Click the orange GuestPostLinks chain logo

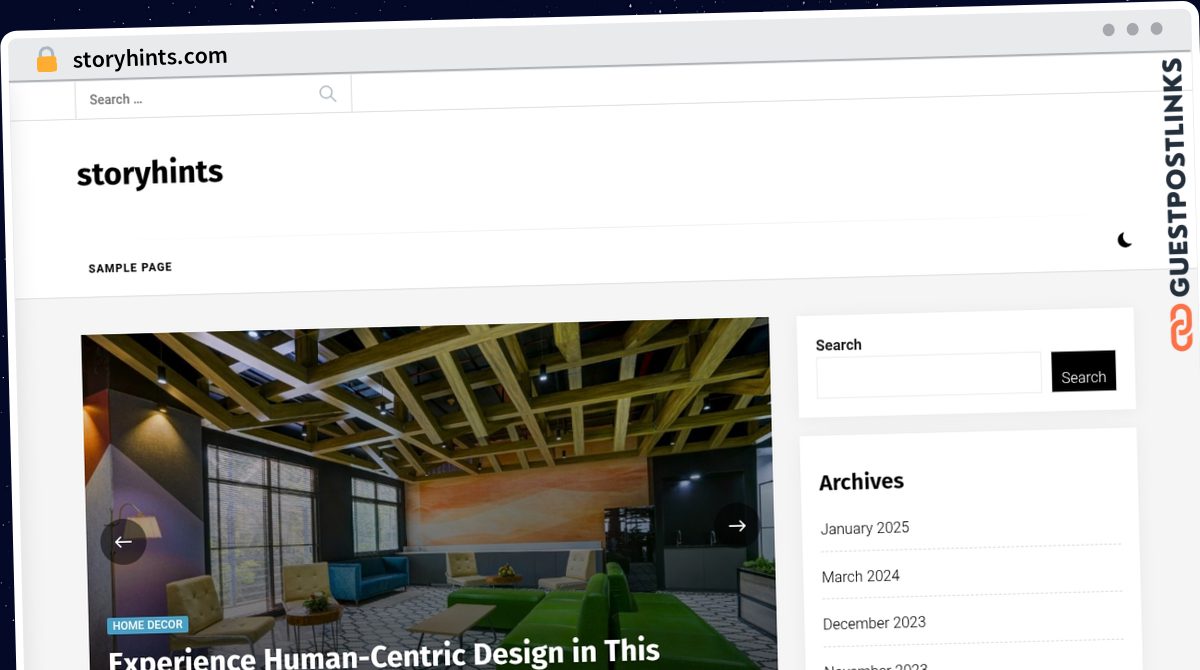(1181, 328)
